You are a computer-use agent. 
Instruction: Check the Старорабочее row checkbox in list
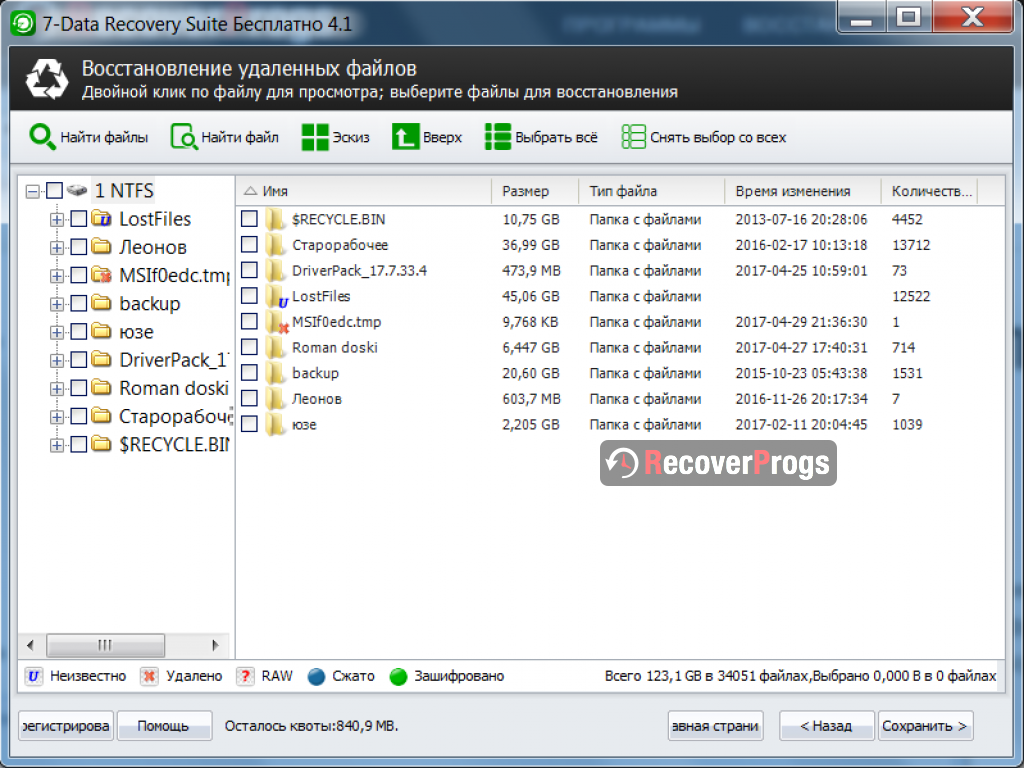tap(249, 245)
